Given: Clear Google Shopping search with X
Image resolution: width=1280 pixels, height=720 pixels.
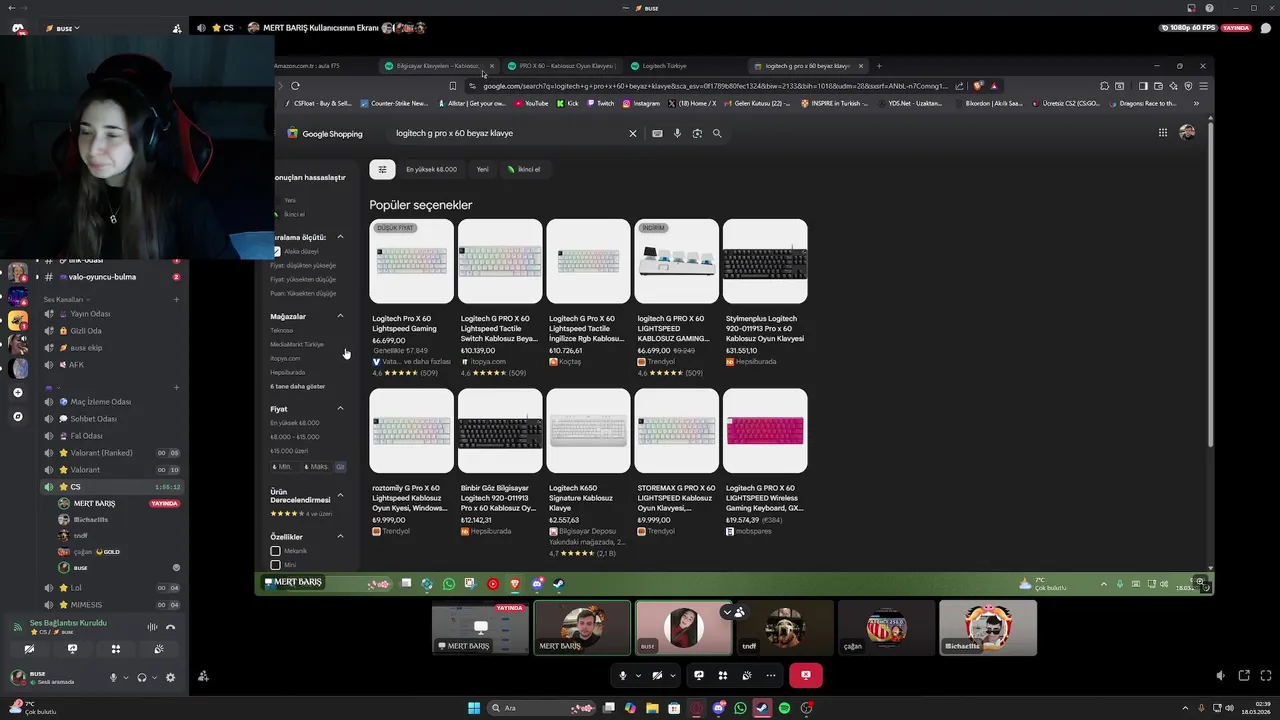Looking at the screenshot, I should tap(632, 133).
